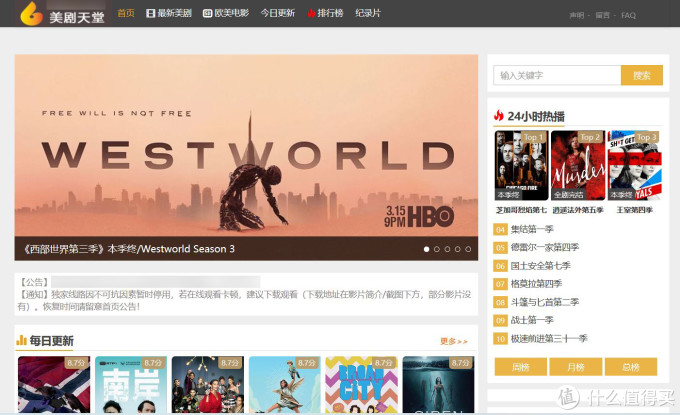Open ranked item 斗篷与匕首第二季
This screenshot has width=680, height=415.
coord(545,302)
